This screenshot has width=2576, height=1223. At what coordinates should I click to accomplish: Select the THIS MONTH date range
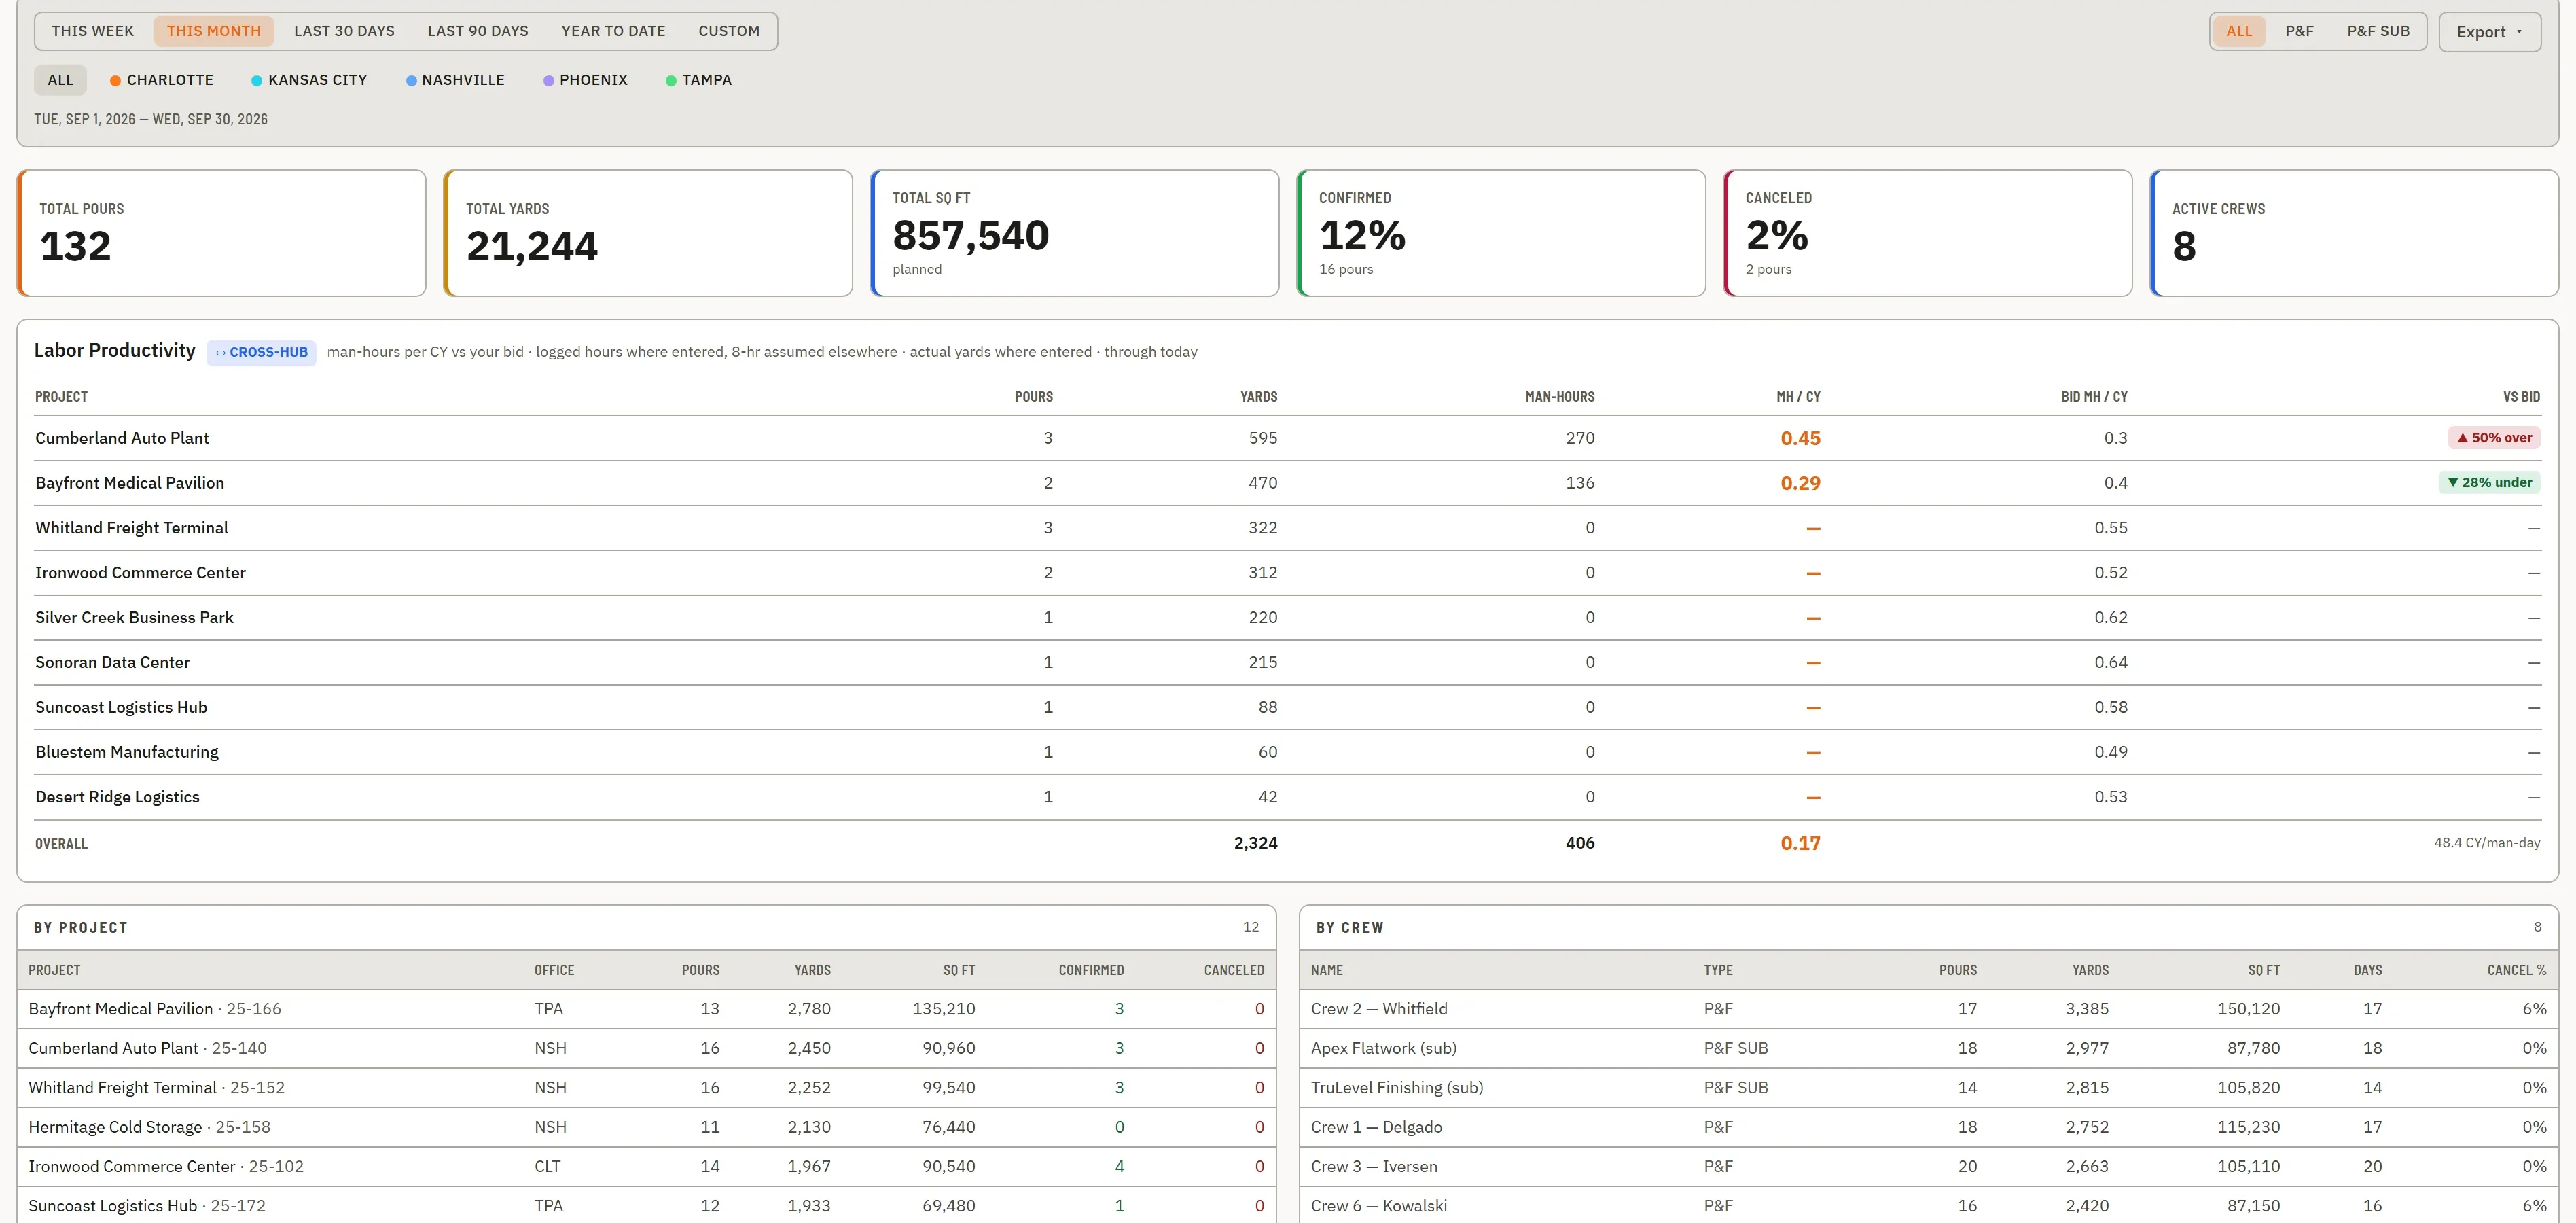tap(213, 31)
